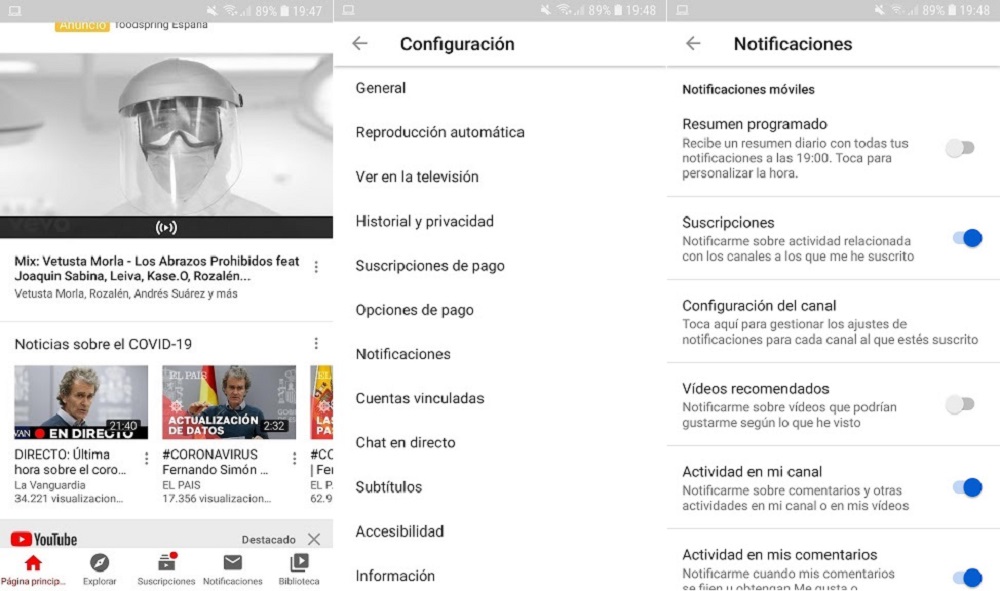Play the Vetusta Morla mix video thumbnail
The height and width of the screenshot is (591, 1000).
pos(166,145)
